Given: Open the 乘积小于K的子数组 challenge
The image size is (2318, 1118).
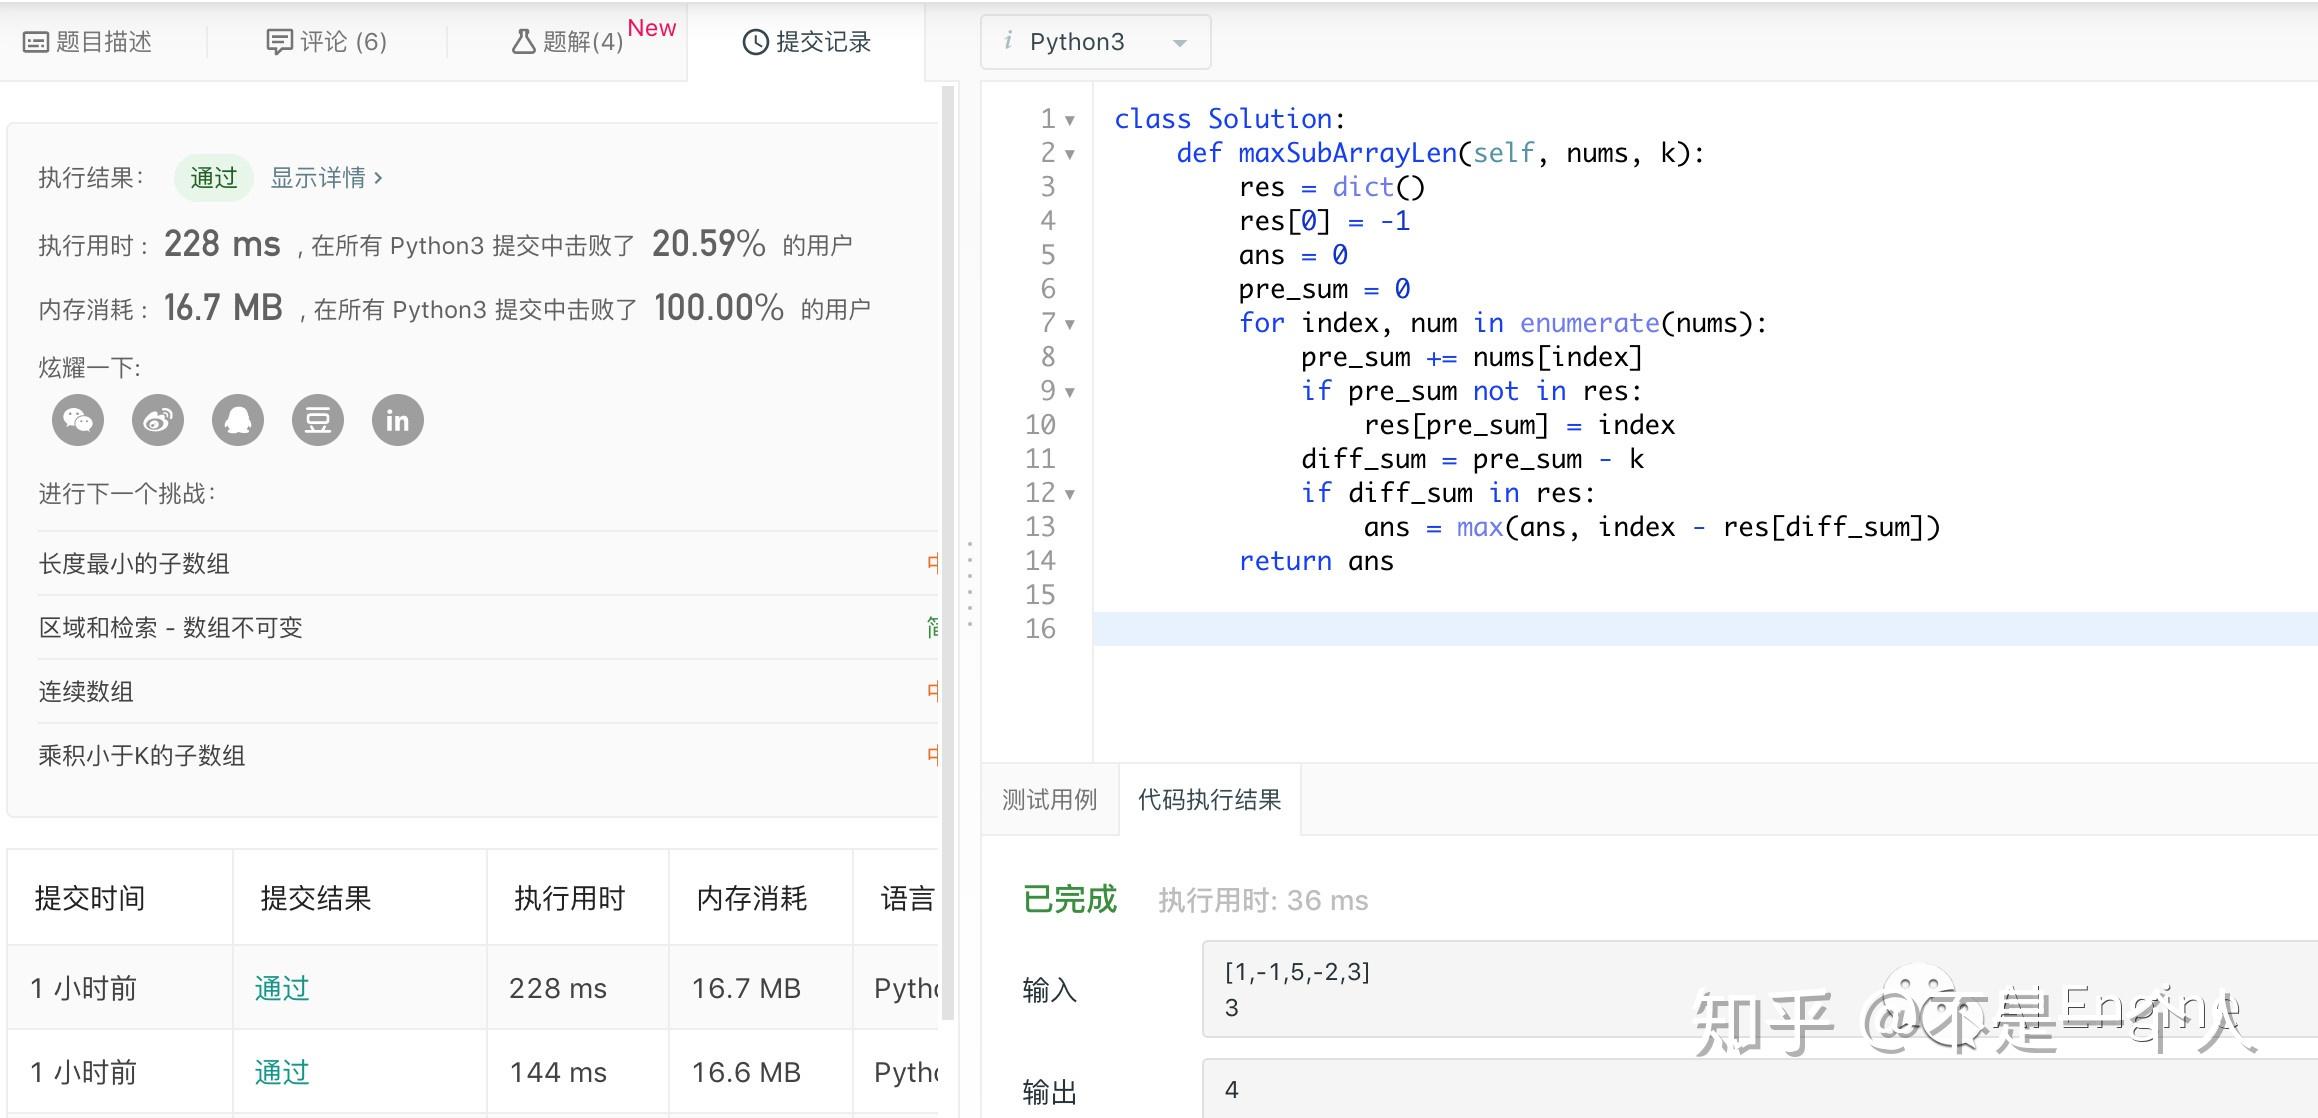Looking at the screenshot, I should click(142, 756).
